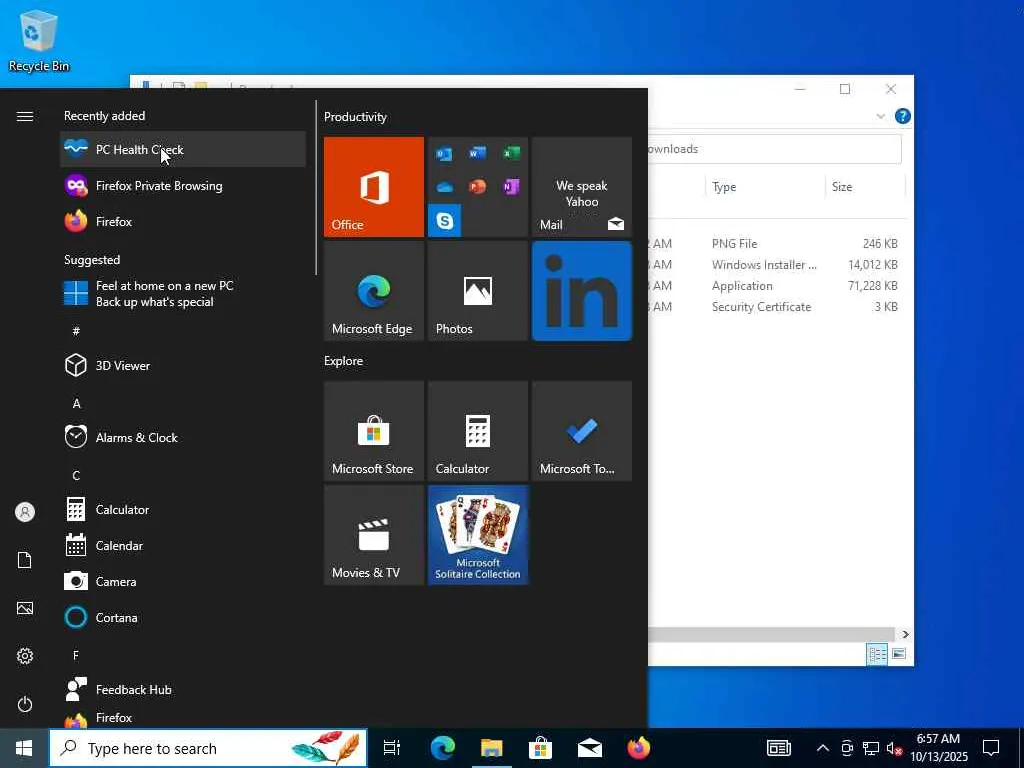The image size is (1024, 768).
Task: Open Task View on the taskbar
Action: (x=392, y=748)
